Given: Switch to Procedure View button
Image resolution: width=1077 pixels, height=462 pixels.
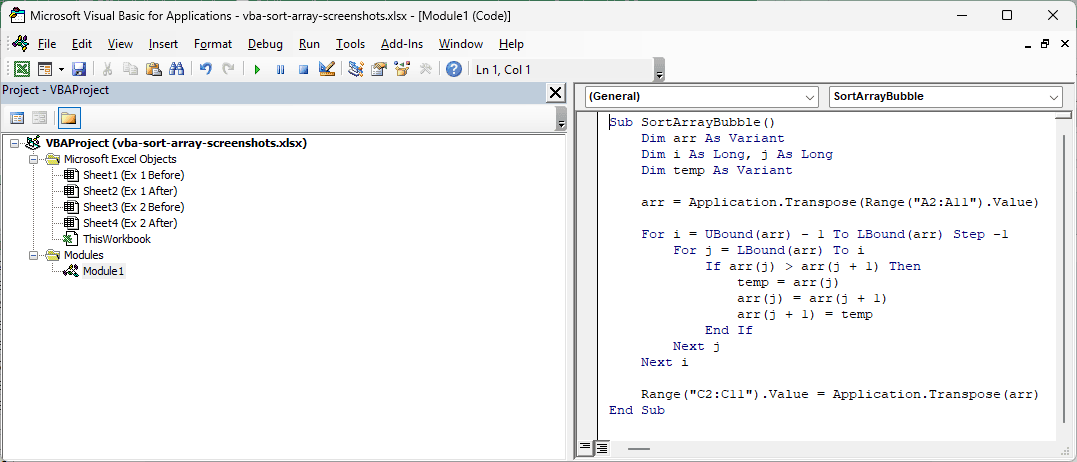Looking at the screenshot, I should coord(585,448).
